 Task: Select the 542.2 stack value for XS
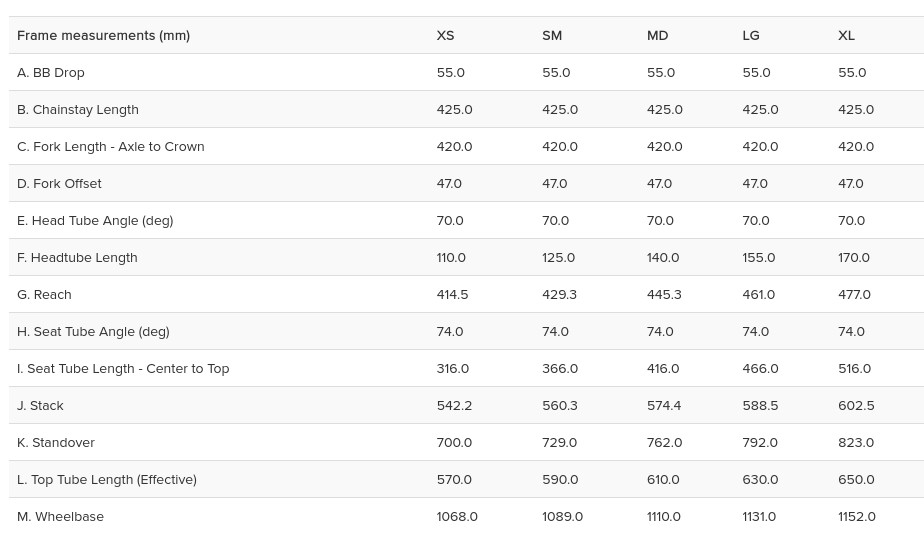(454, 405)
